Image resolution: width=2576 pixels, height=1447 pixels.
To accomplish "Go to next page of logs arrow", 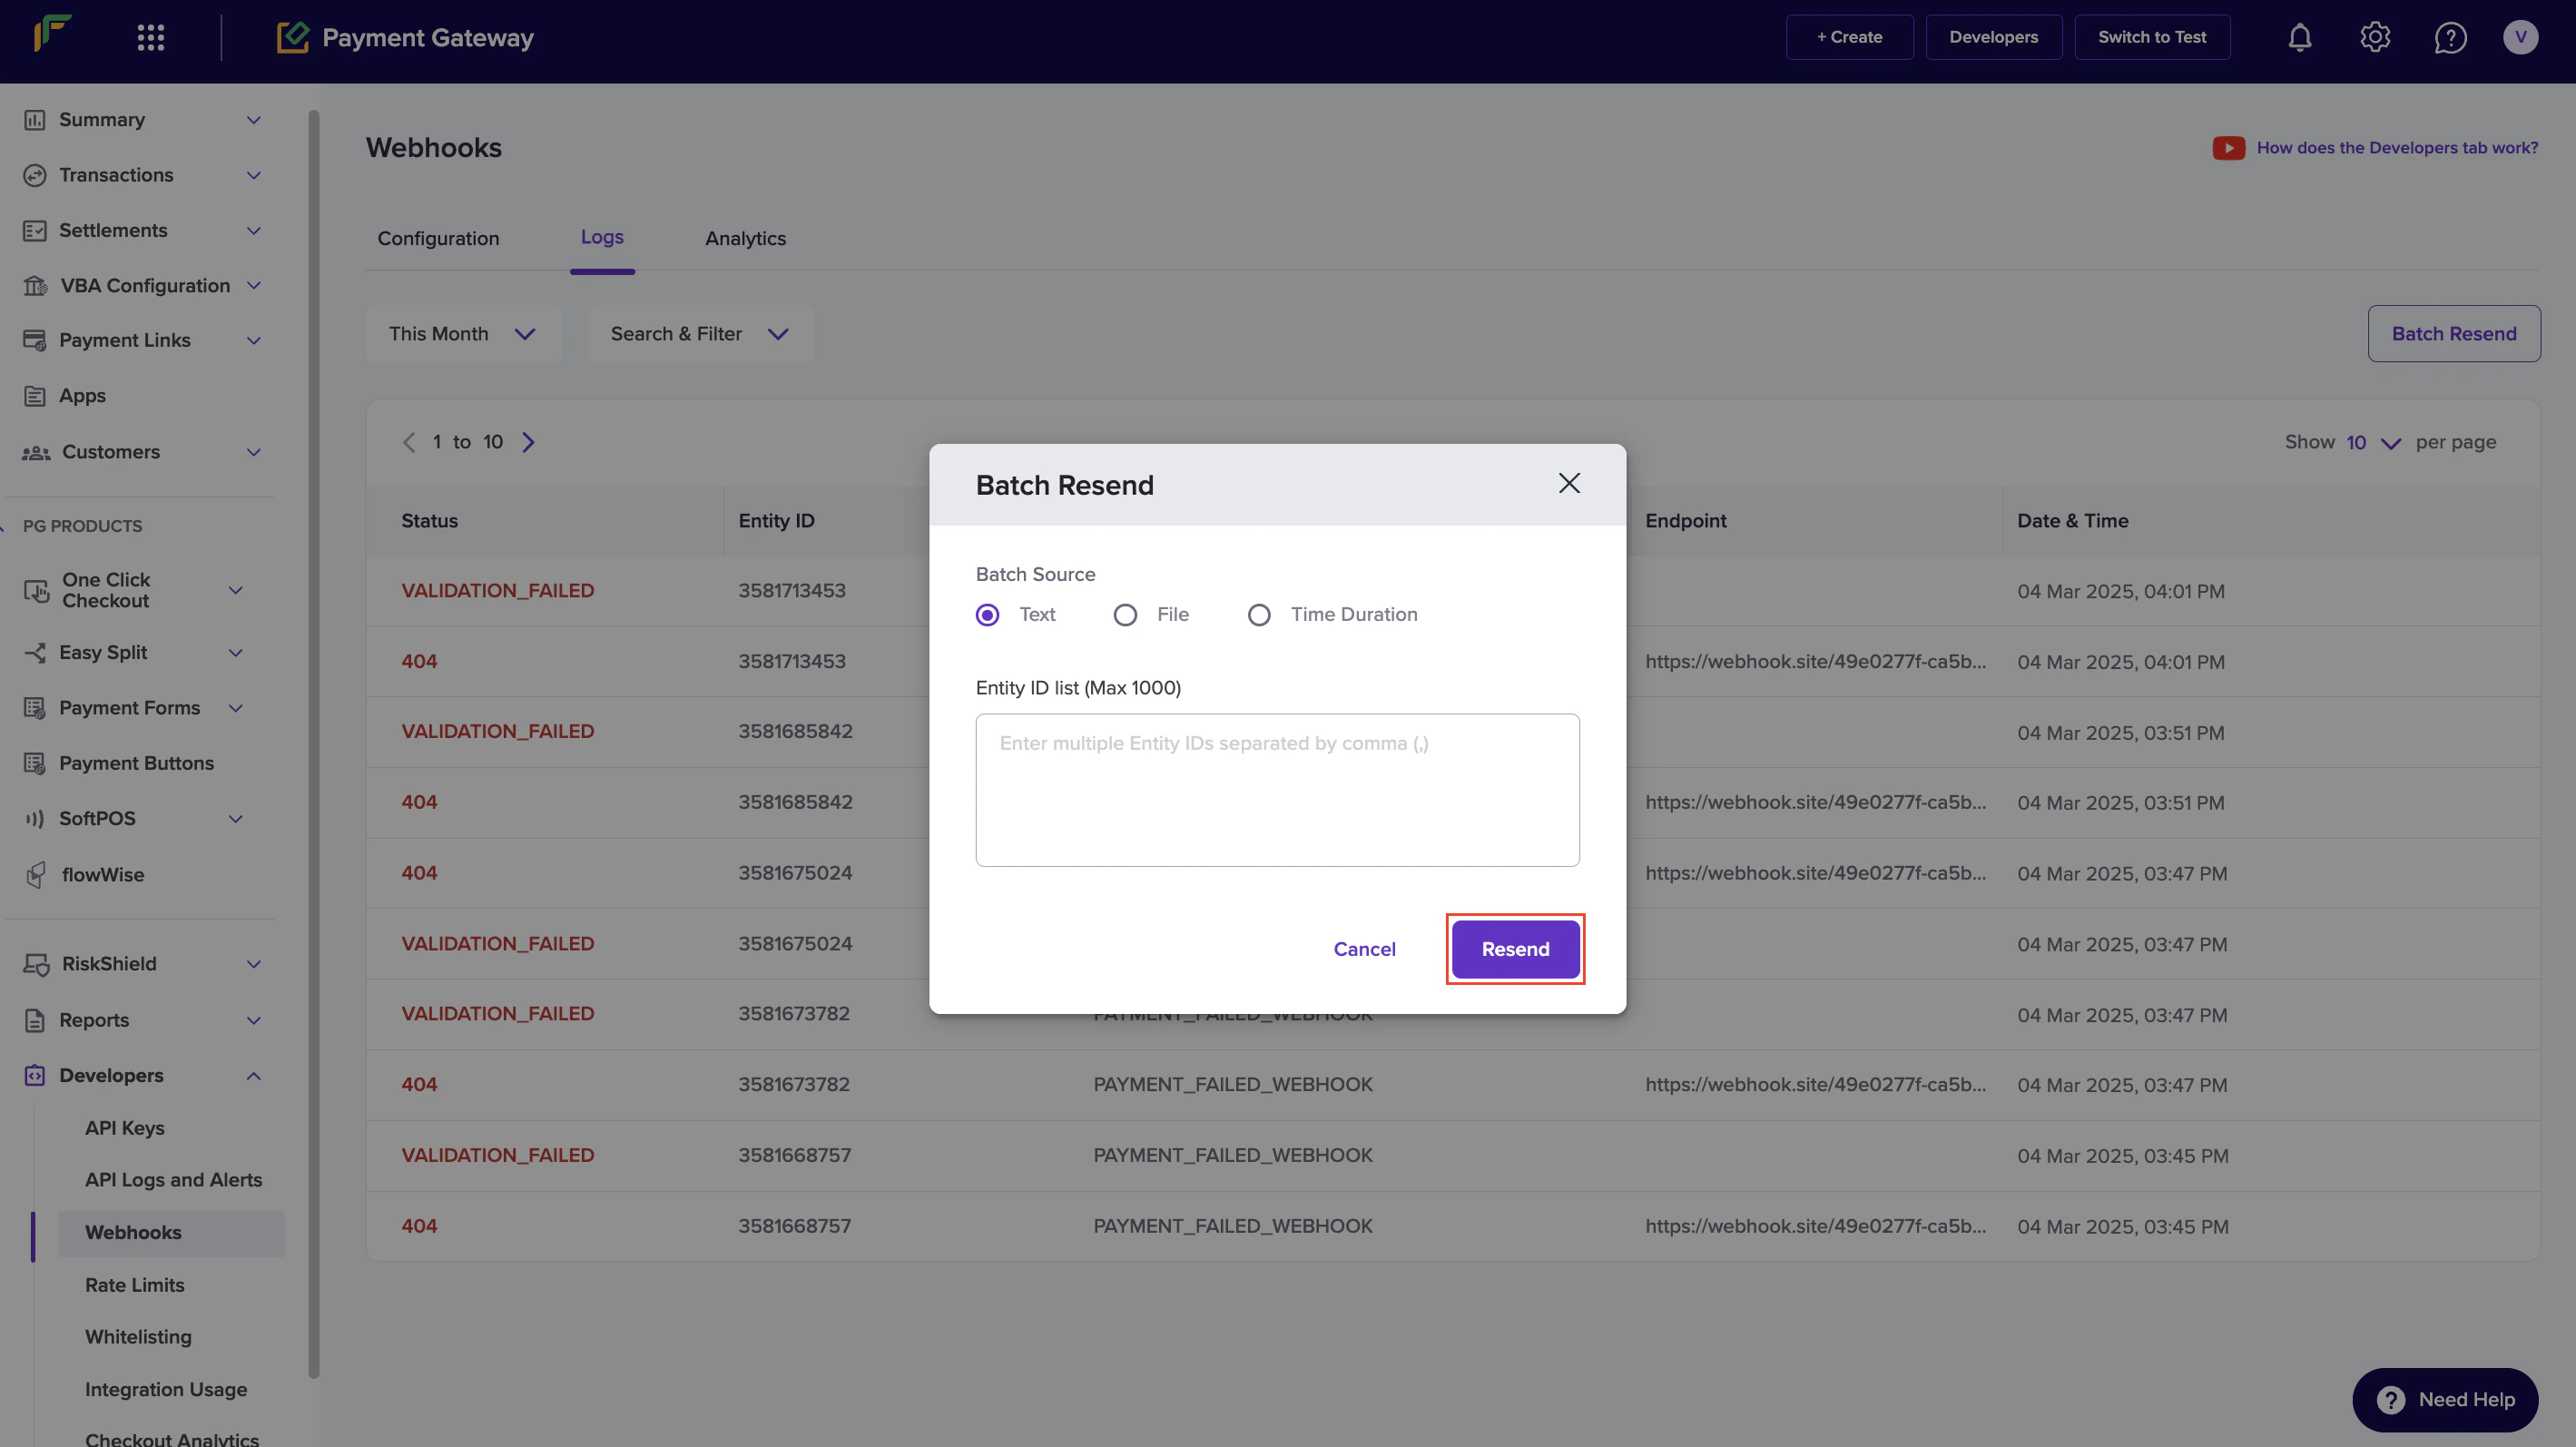I will [528, 442].
